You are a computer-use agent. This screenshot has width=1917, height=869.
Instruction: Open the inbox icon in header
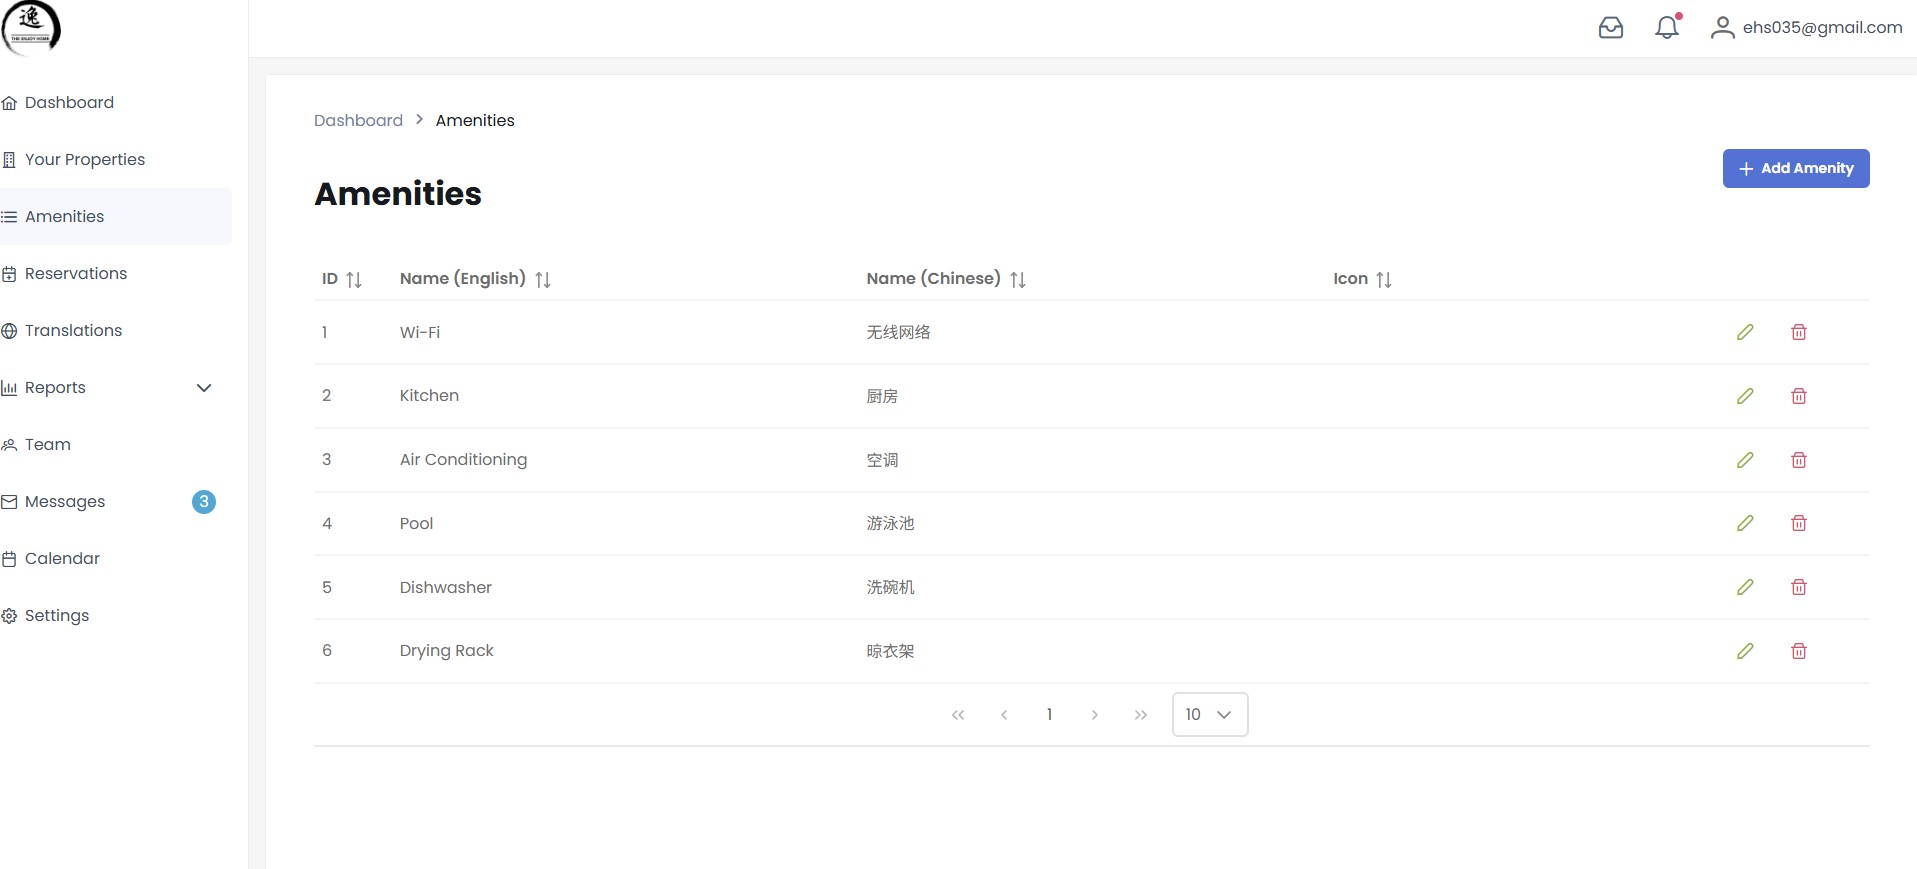click(1610, 28)
